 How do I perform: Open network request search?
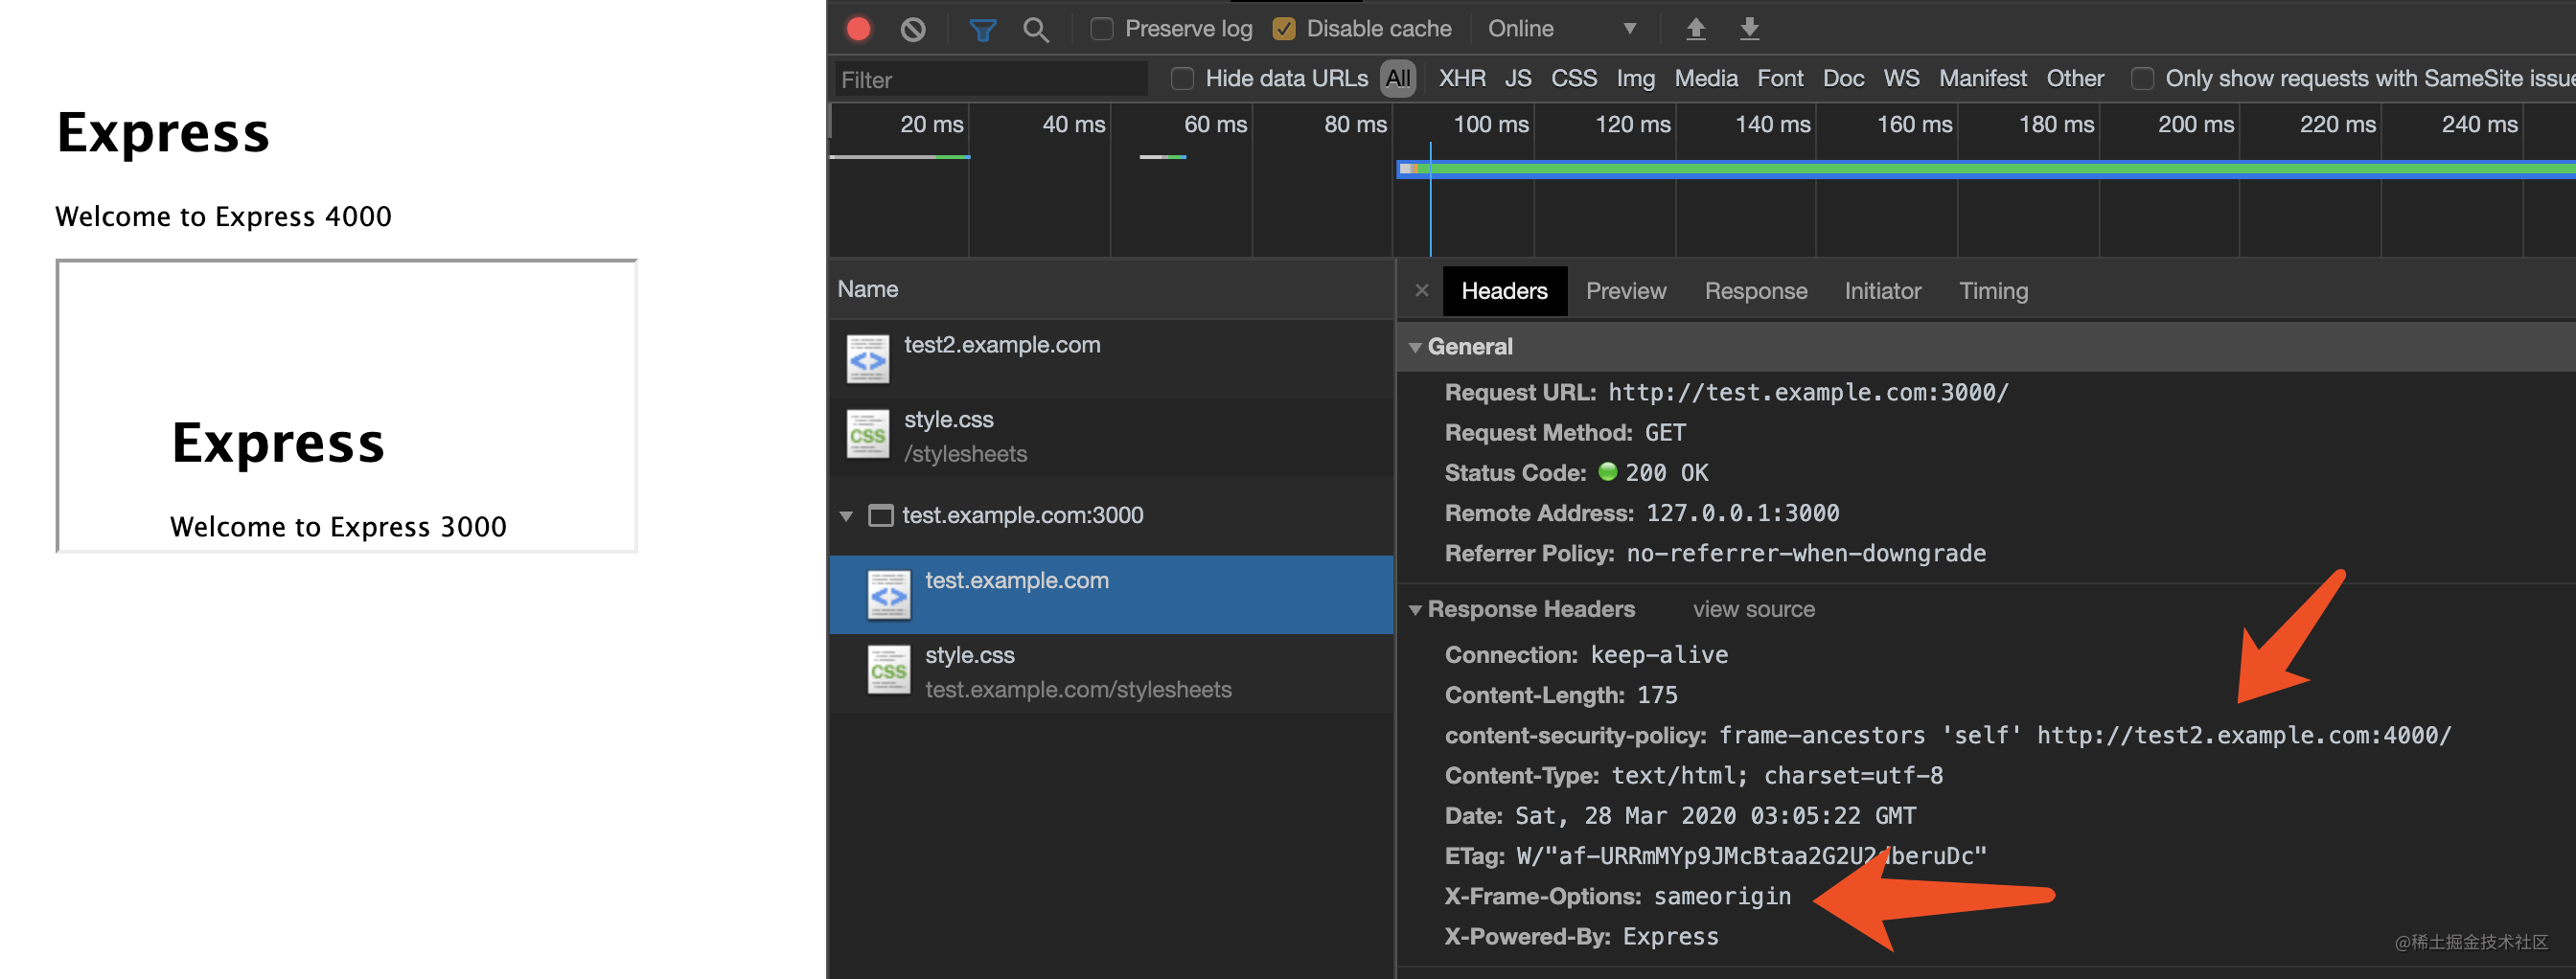[1036, 29]
